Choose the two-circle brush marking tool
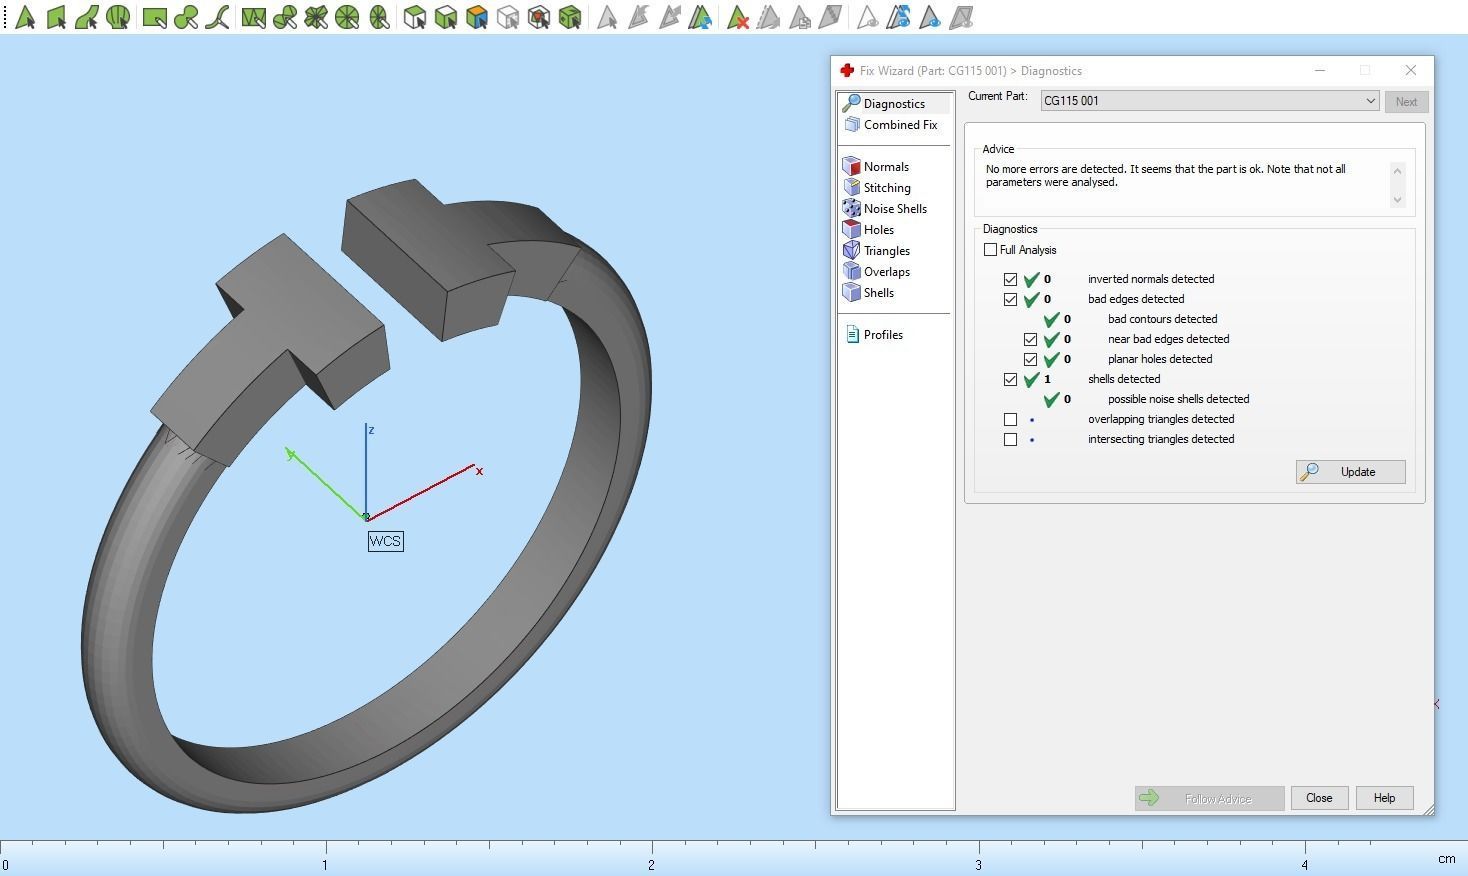 pos(186,17)
